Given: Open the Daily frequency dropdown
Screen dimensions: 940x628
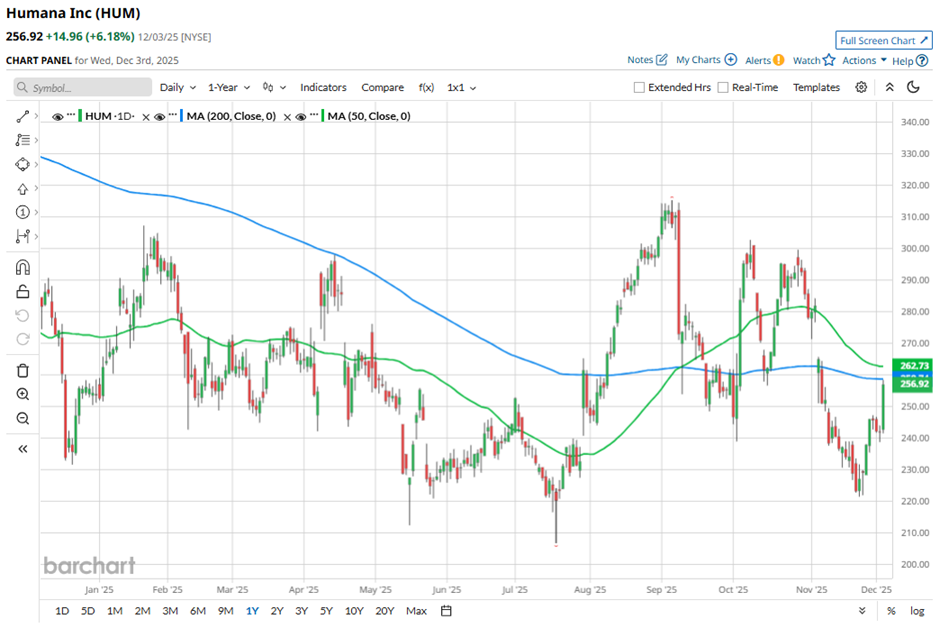Looking at the screenshot, I should point(178,88).
